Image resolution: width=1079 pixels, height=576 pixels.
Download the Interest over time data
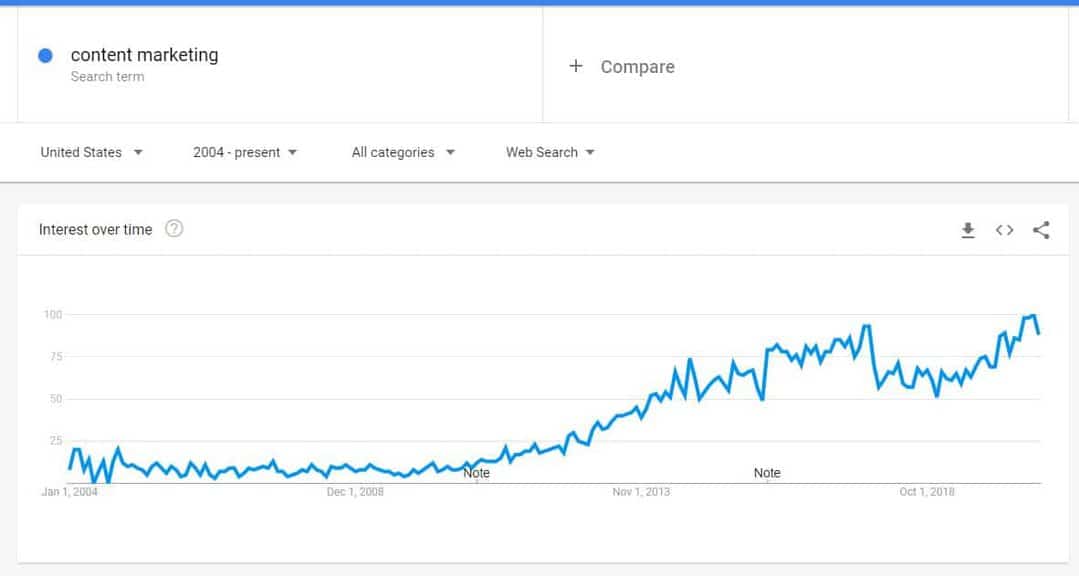(968, 230)
